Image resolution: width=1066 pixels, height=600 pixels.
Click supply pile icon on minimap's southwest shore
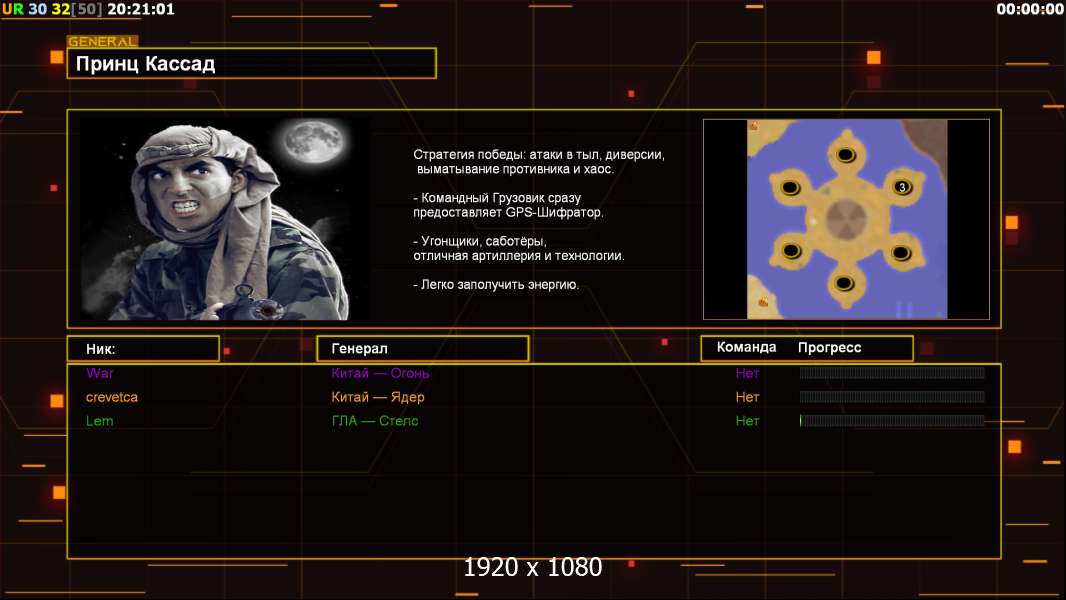(763, 301)
